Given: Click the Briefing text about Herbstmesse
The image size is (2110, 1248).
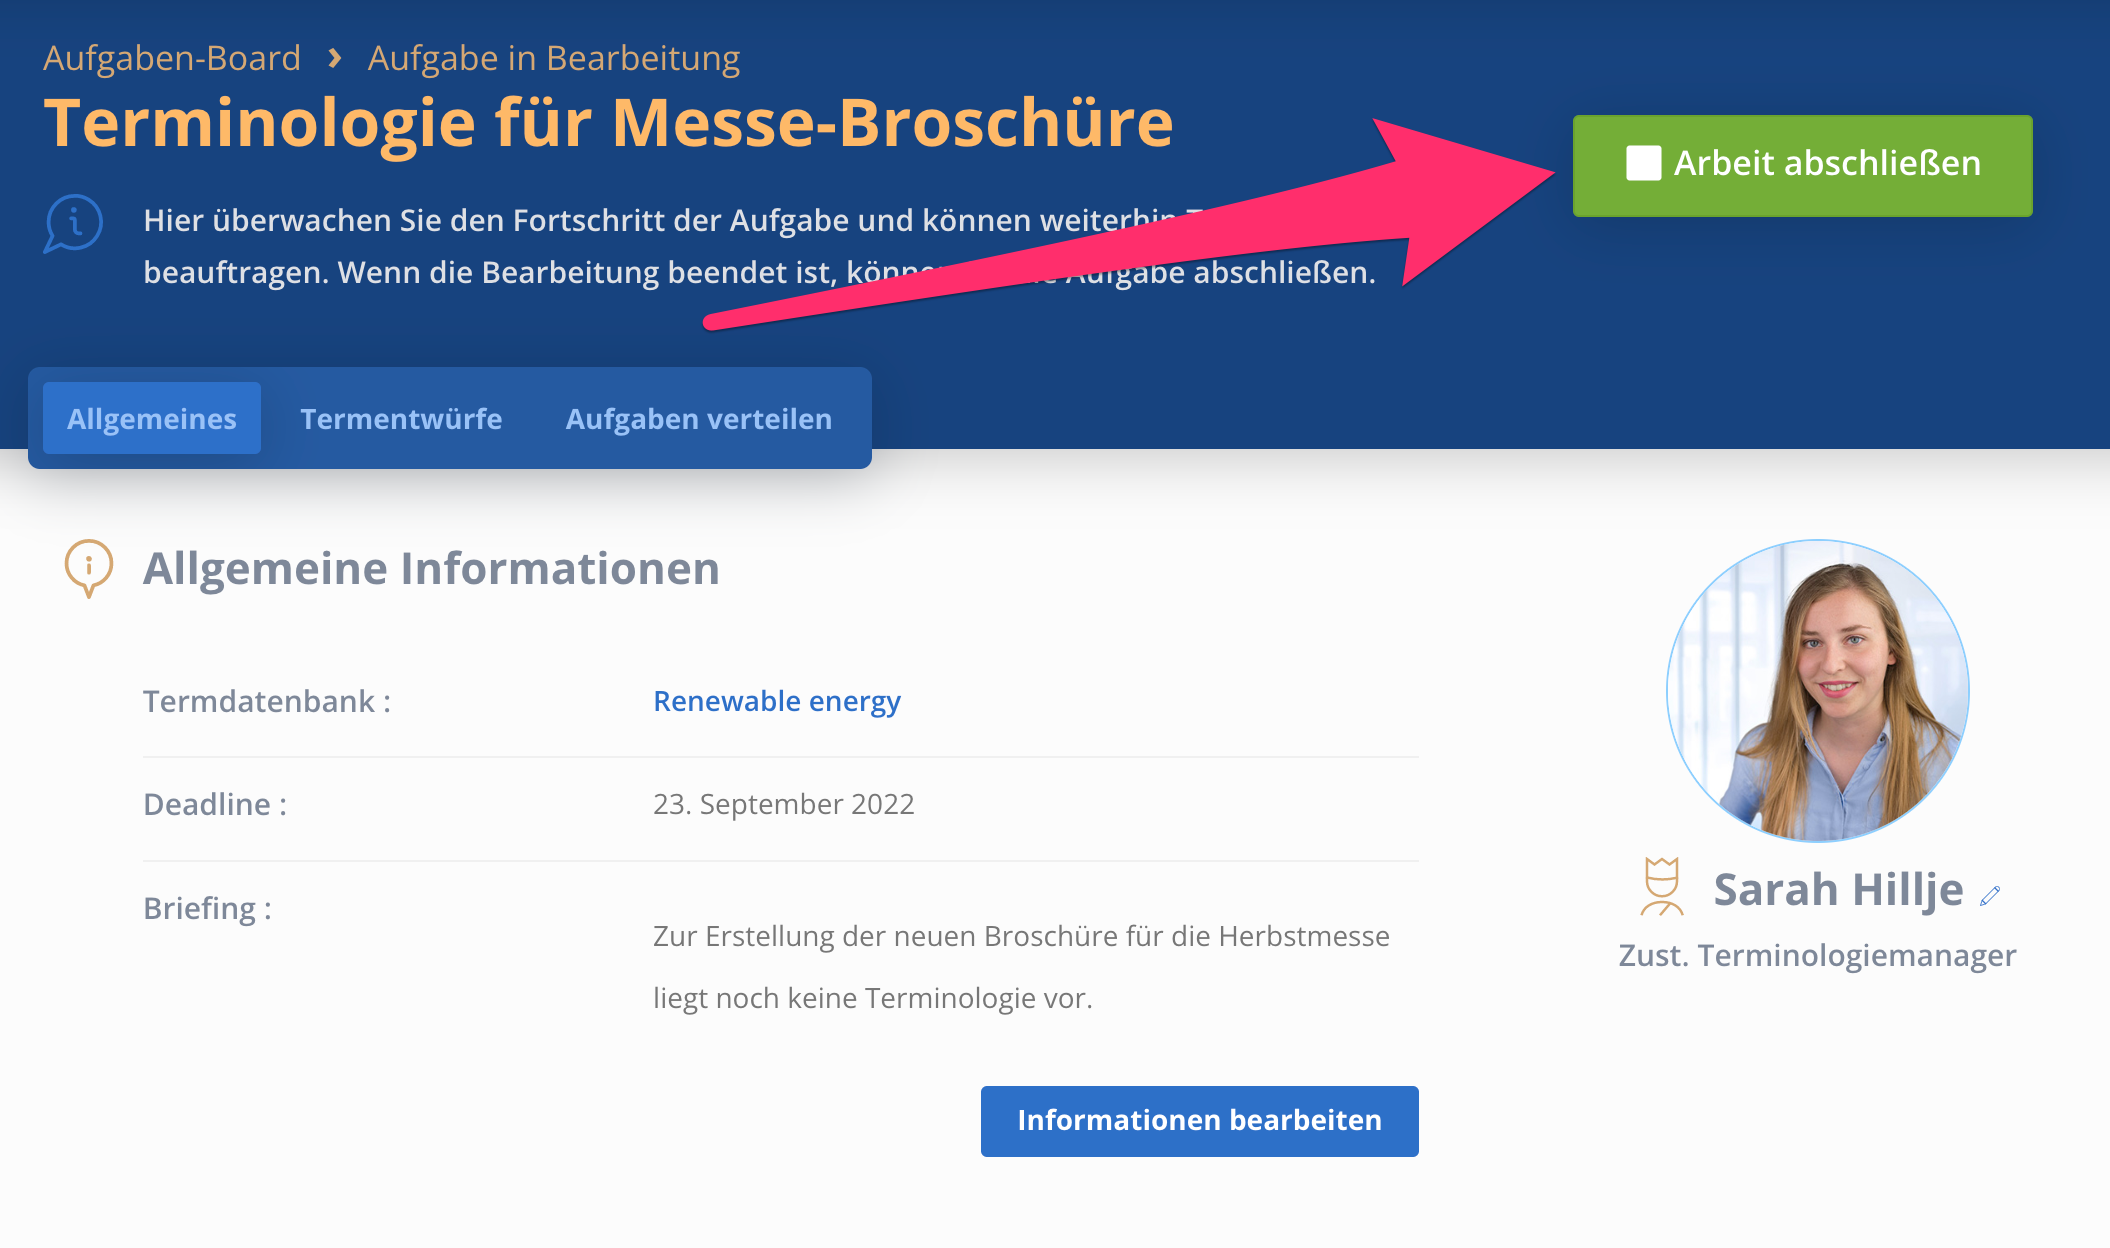Looking at the screenshot, I should click(x=1021, y=967).
